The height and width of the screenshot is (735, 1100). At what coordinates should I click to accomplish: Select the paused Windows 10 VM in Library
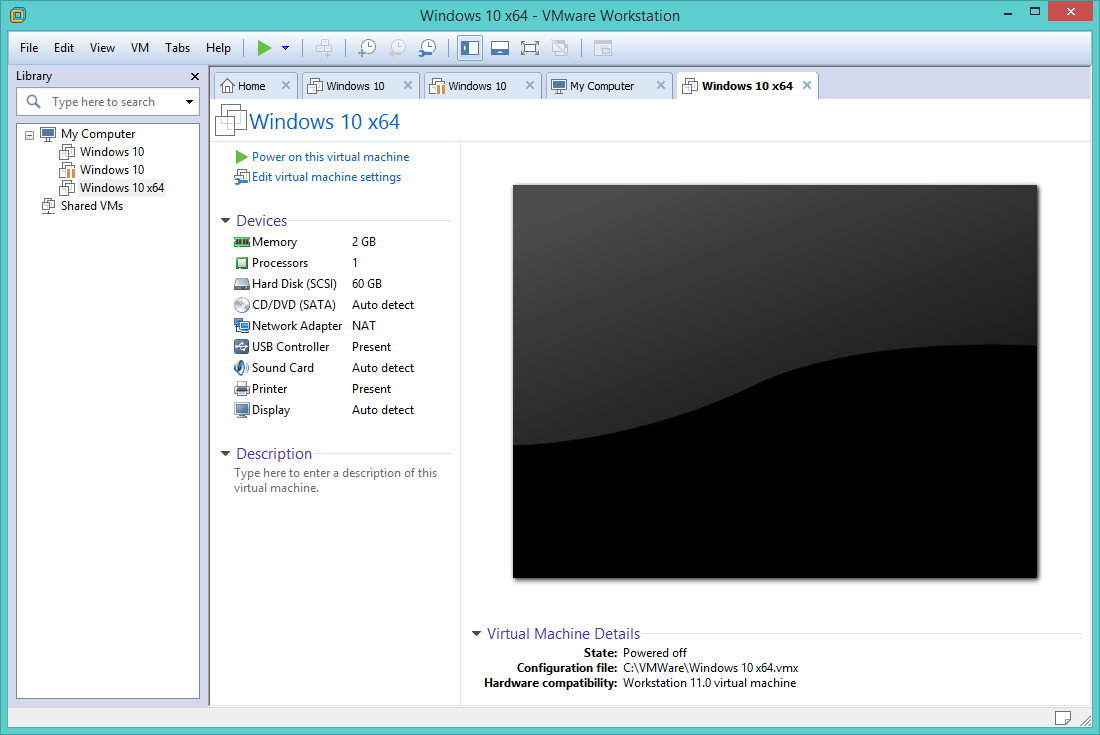coord(112,170)
